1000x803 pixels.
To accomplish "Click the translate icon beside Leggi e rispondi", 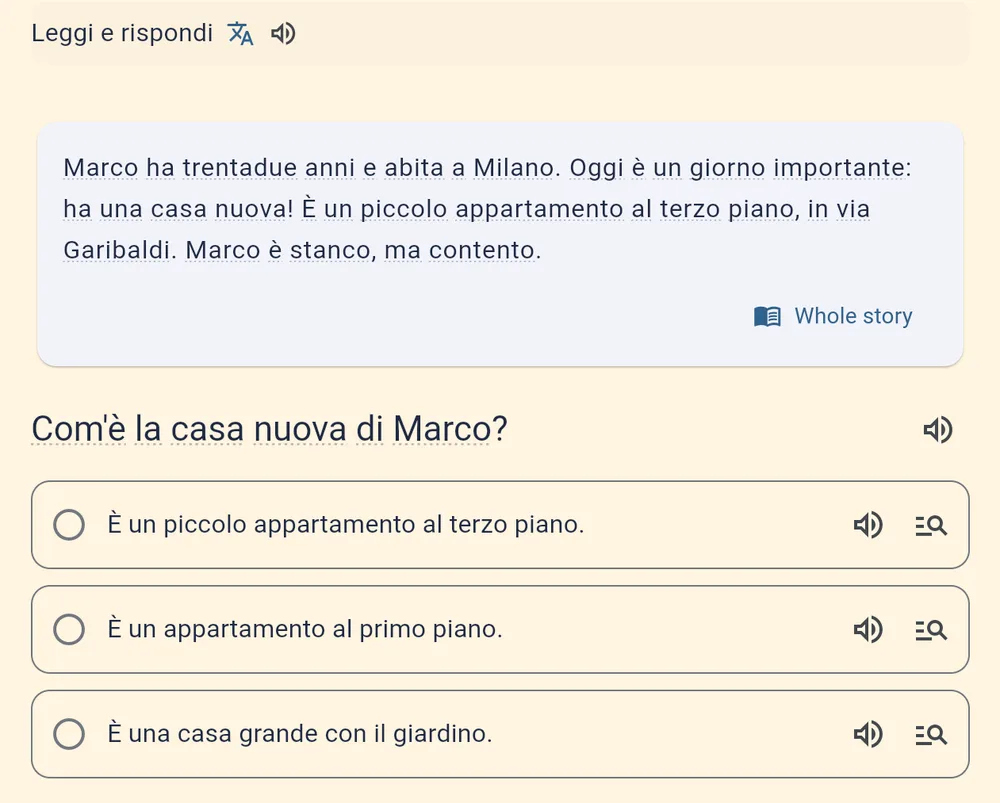I will (240, 34).
